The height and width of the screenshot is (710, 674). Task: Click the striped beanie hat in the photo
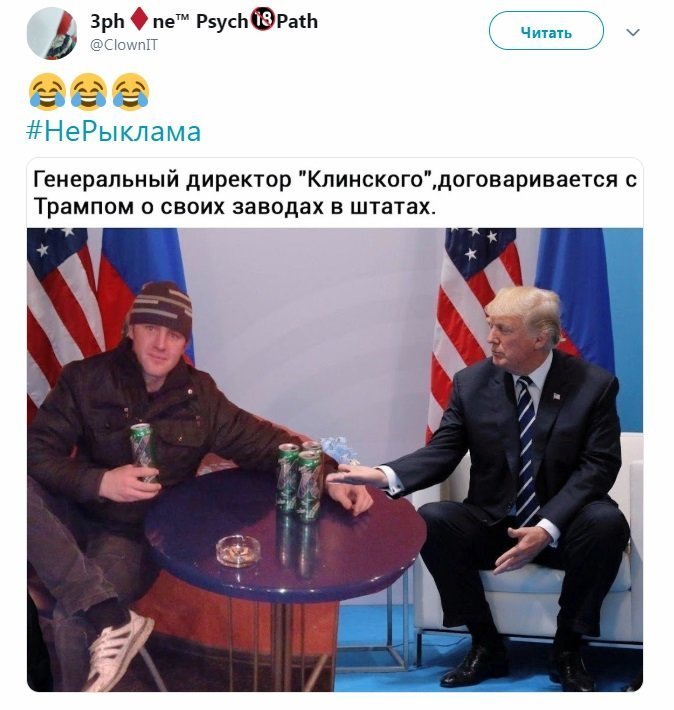161,308
